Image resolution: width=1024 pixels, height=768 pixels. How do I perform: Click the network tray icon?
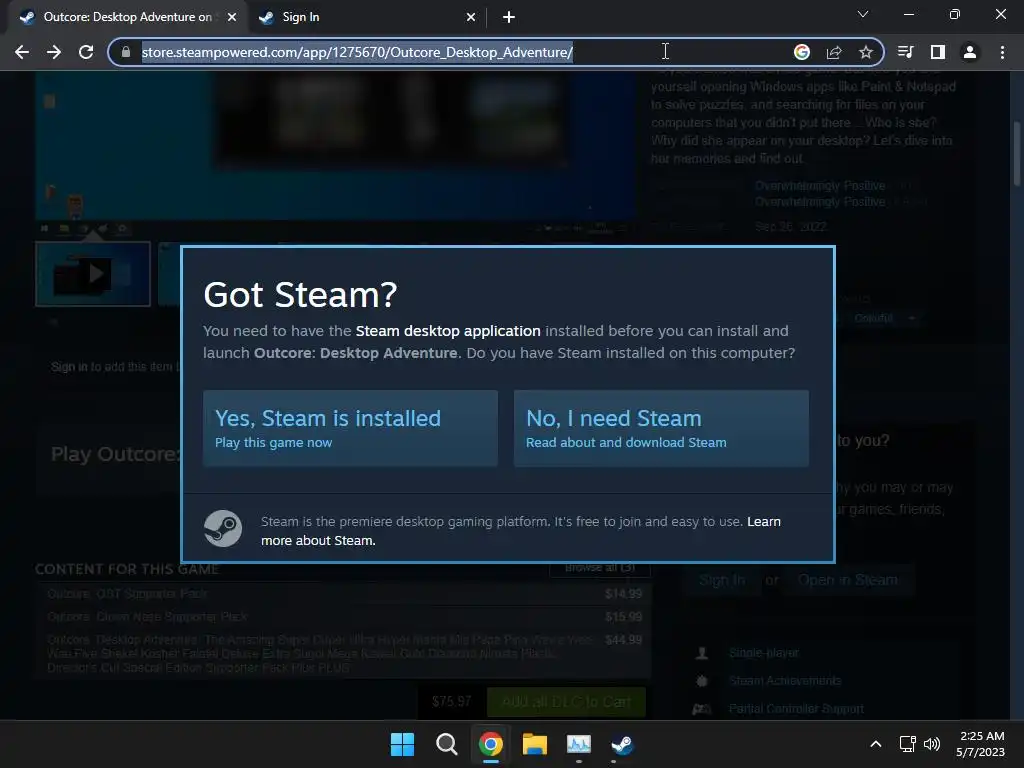click(907, 744)
